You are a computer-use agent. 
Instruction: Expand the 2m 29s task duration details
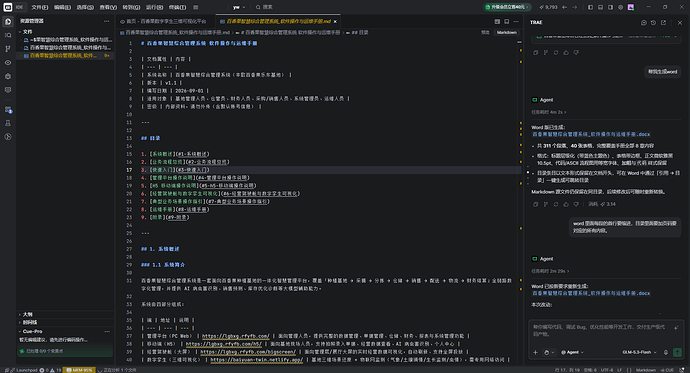(550, 271)
